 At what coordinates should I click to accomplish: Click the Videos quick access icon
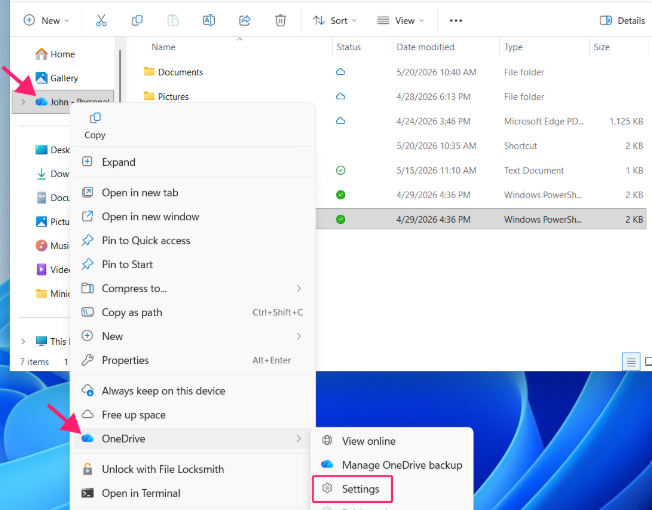click(x=42, y=269)
